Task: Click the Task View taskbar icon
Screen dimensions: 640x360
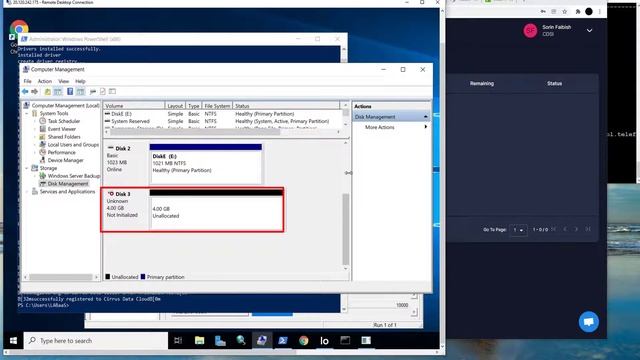Action: pos(178,340)
